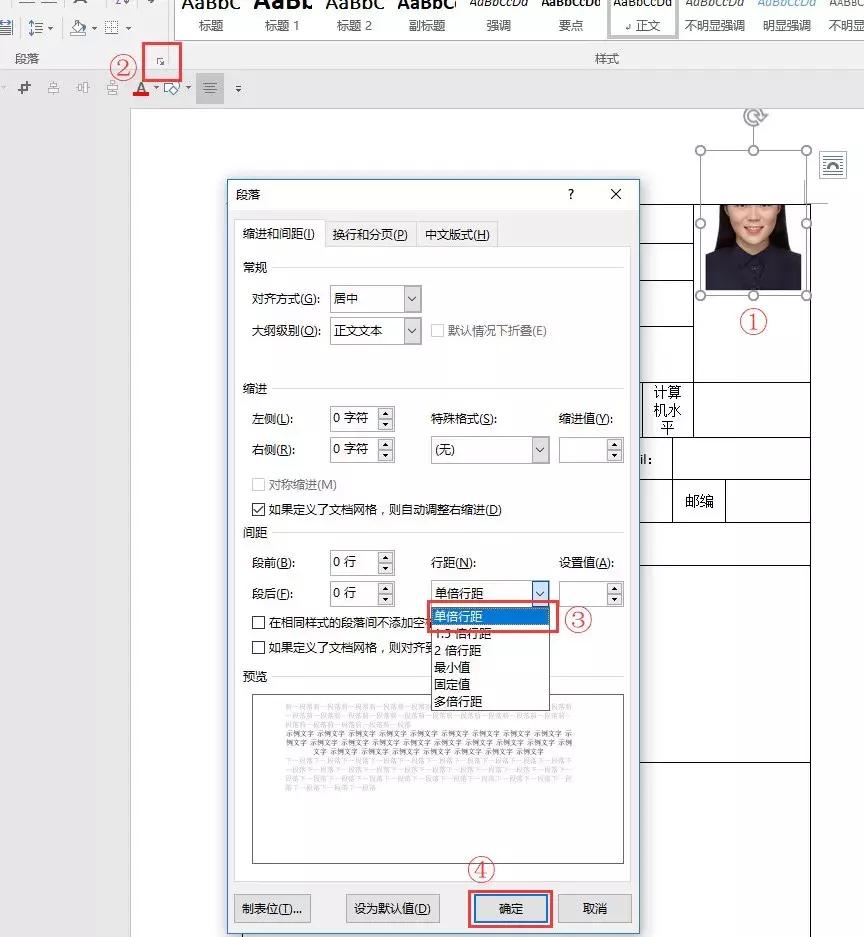Open the line spacing icon in the ribbon
Viewport: 864px width, 937px height.
pos(35,27)
